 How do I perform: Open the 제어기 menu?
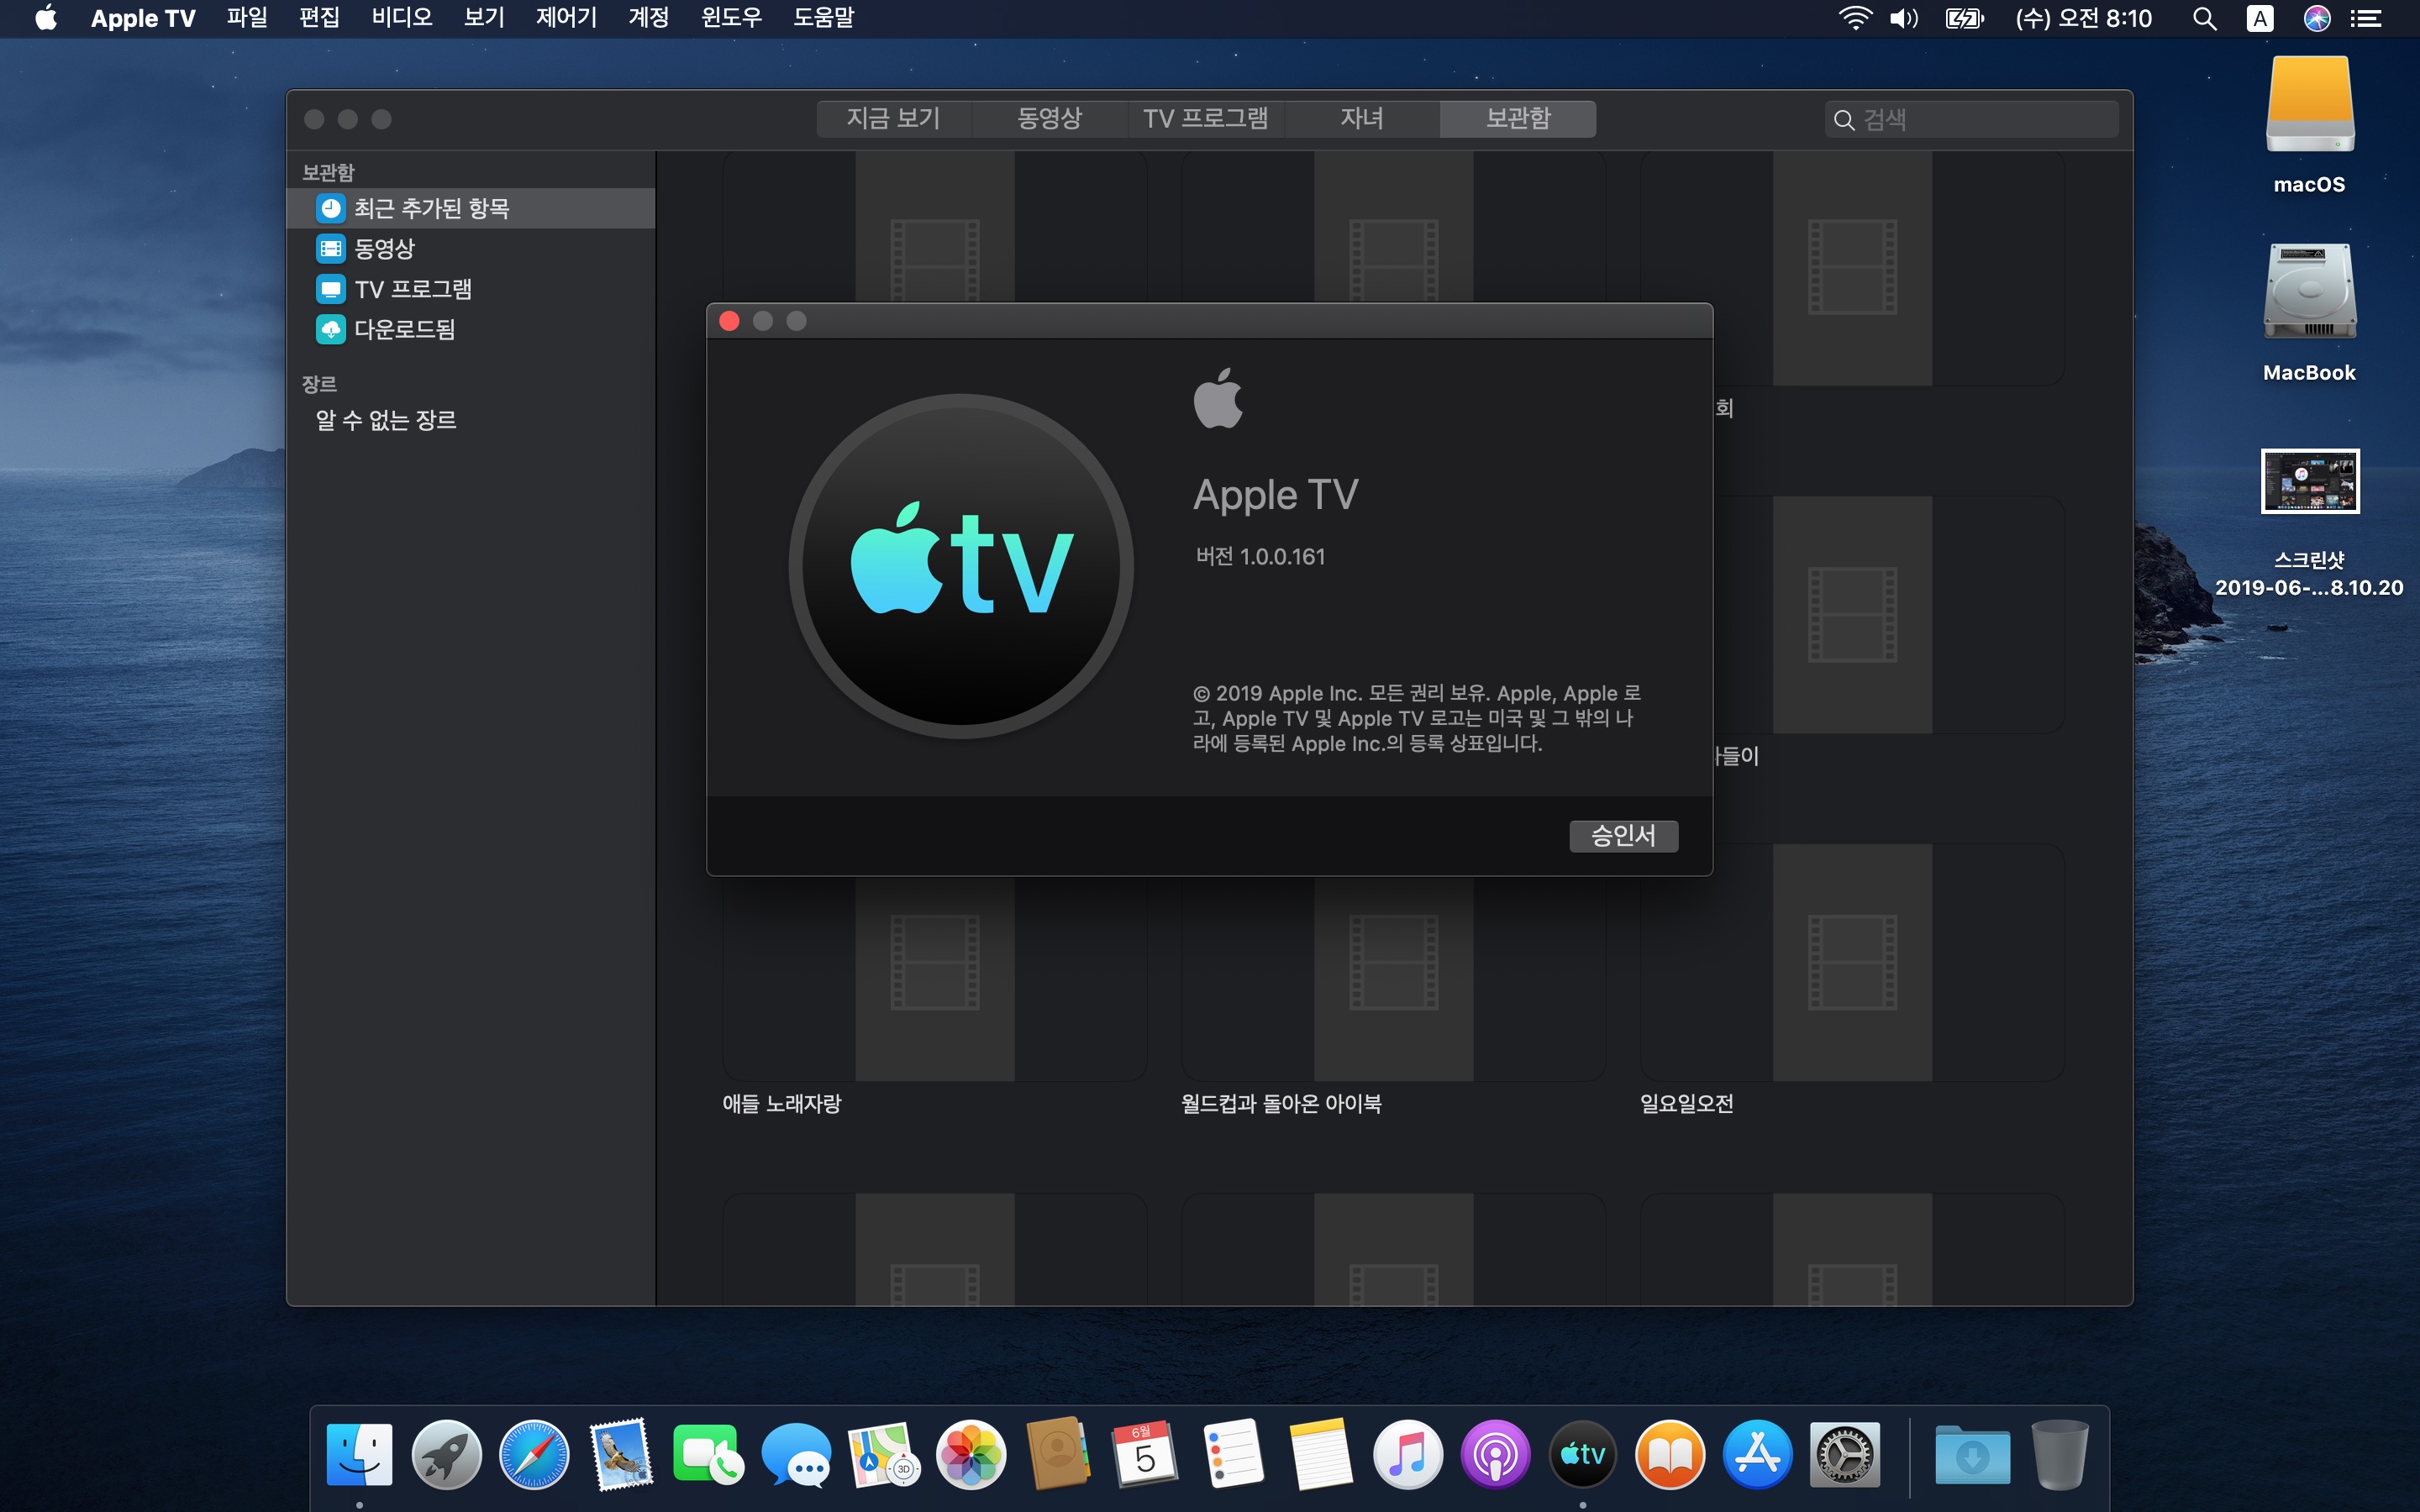(x=566, y=18)
